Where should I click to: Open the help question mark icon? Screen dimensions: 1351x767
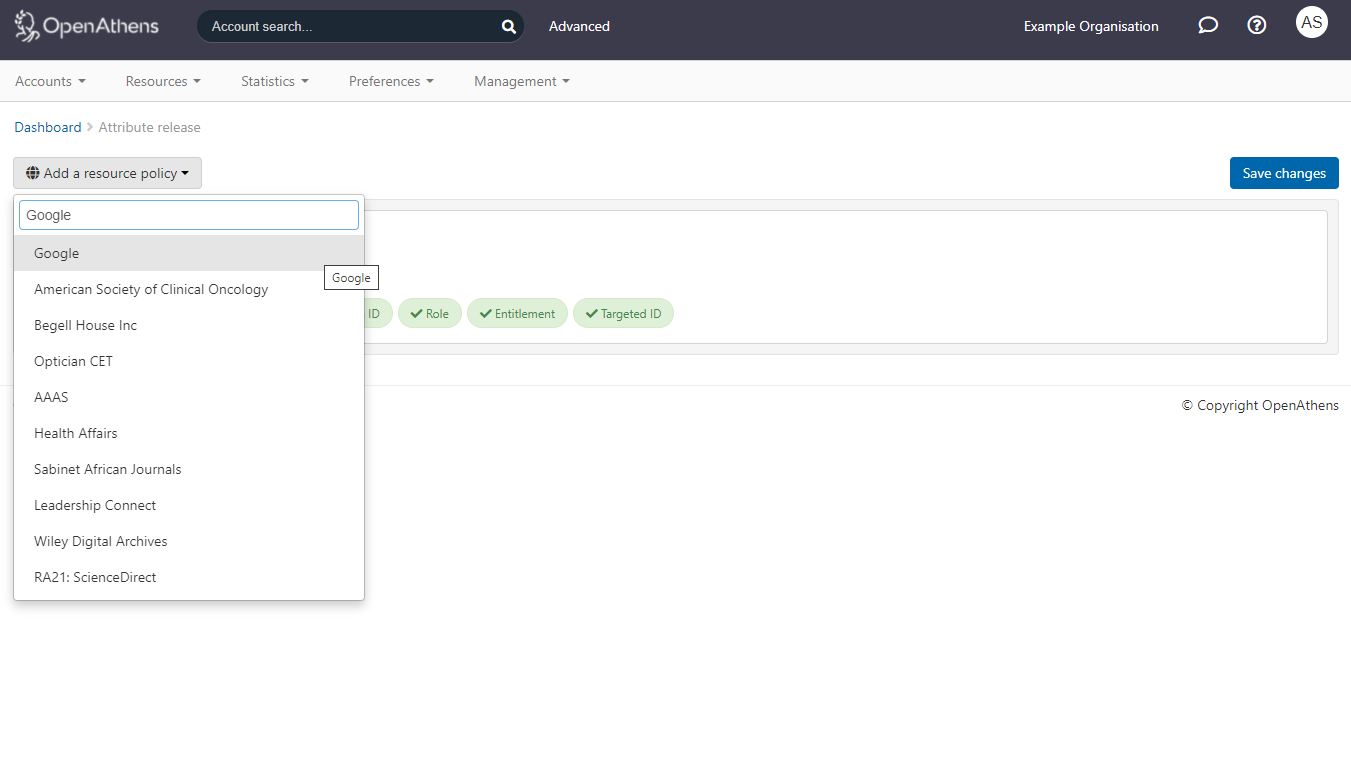pyautogui.click(x=1256, y=25)
